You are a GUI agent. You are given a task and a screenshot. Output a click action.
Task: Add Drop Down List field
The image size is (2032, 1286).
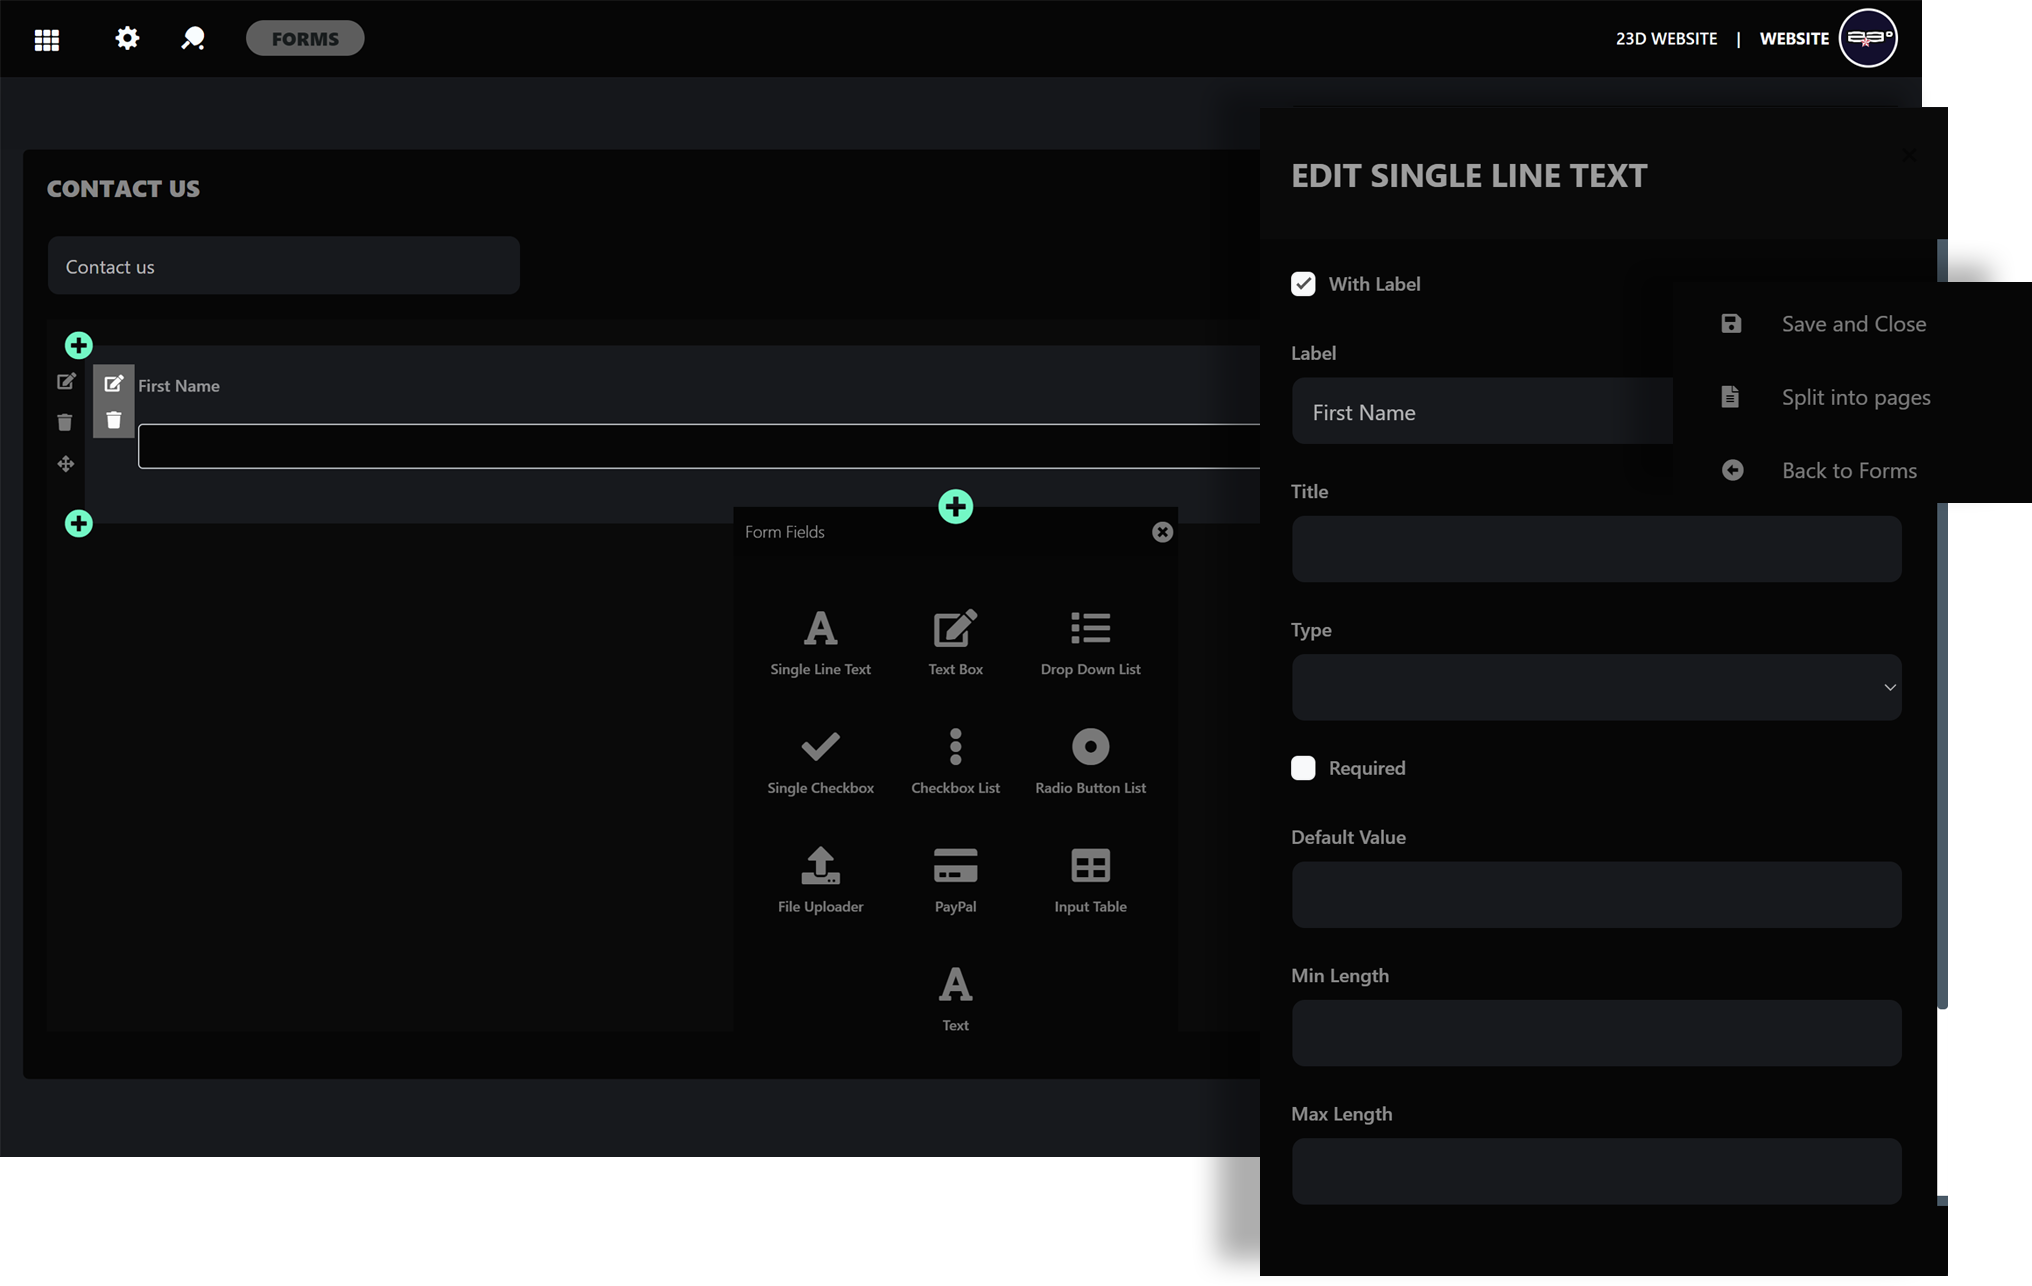pos(1090,642)
